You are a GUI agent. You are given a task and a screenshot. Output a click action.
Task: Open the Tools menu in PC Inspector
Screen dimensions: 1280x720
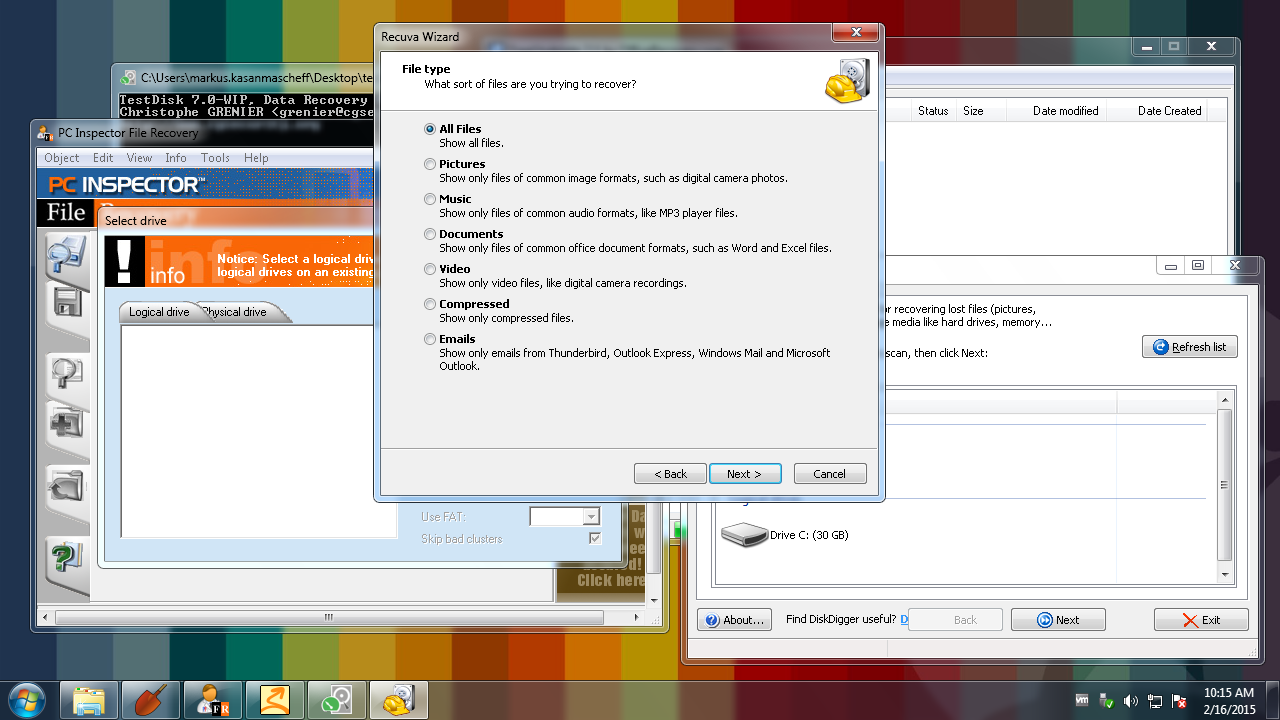tap(215, 158)
